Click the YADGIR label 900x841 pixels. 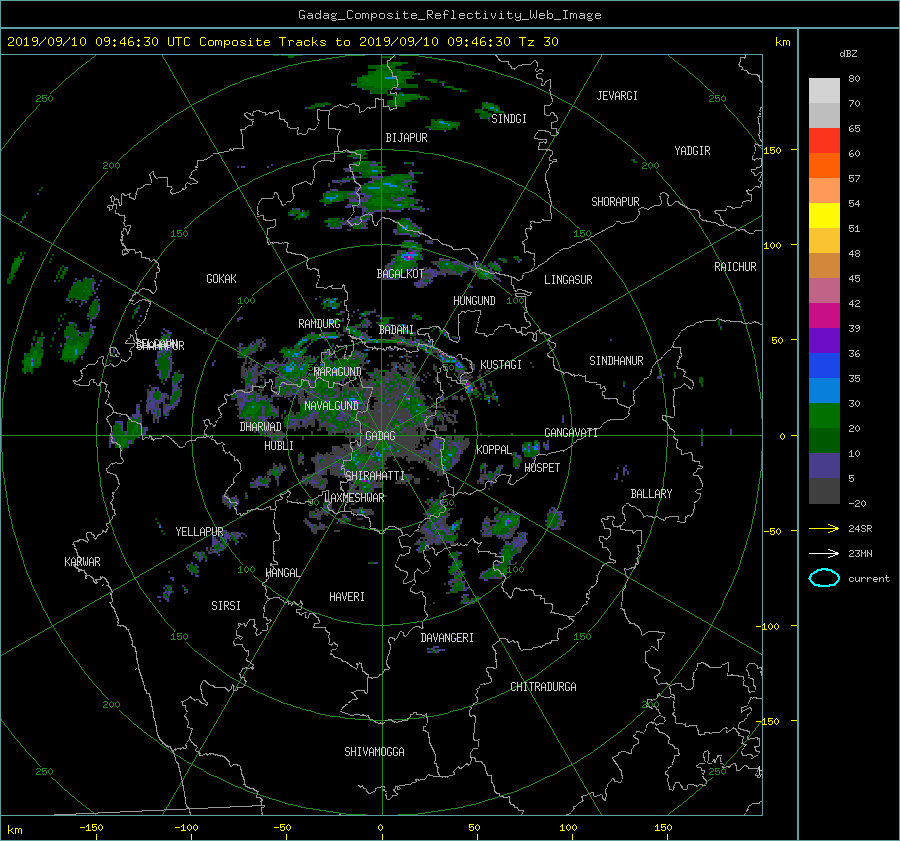click(x=692, y=151)
